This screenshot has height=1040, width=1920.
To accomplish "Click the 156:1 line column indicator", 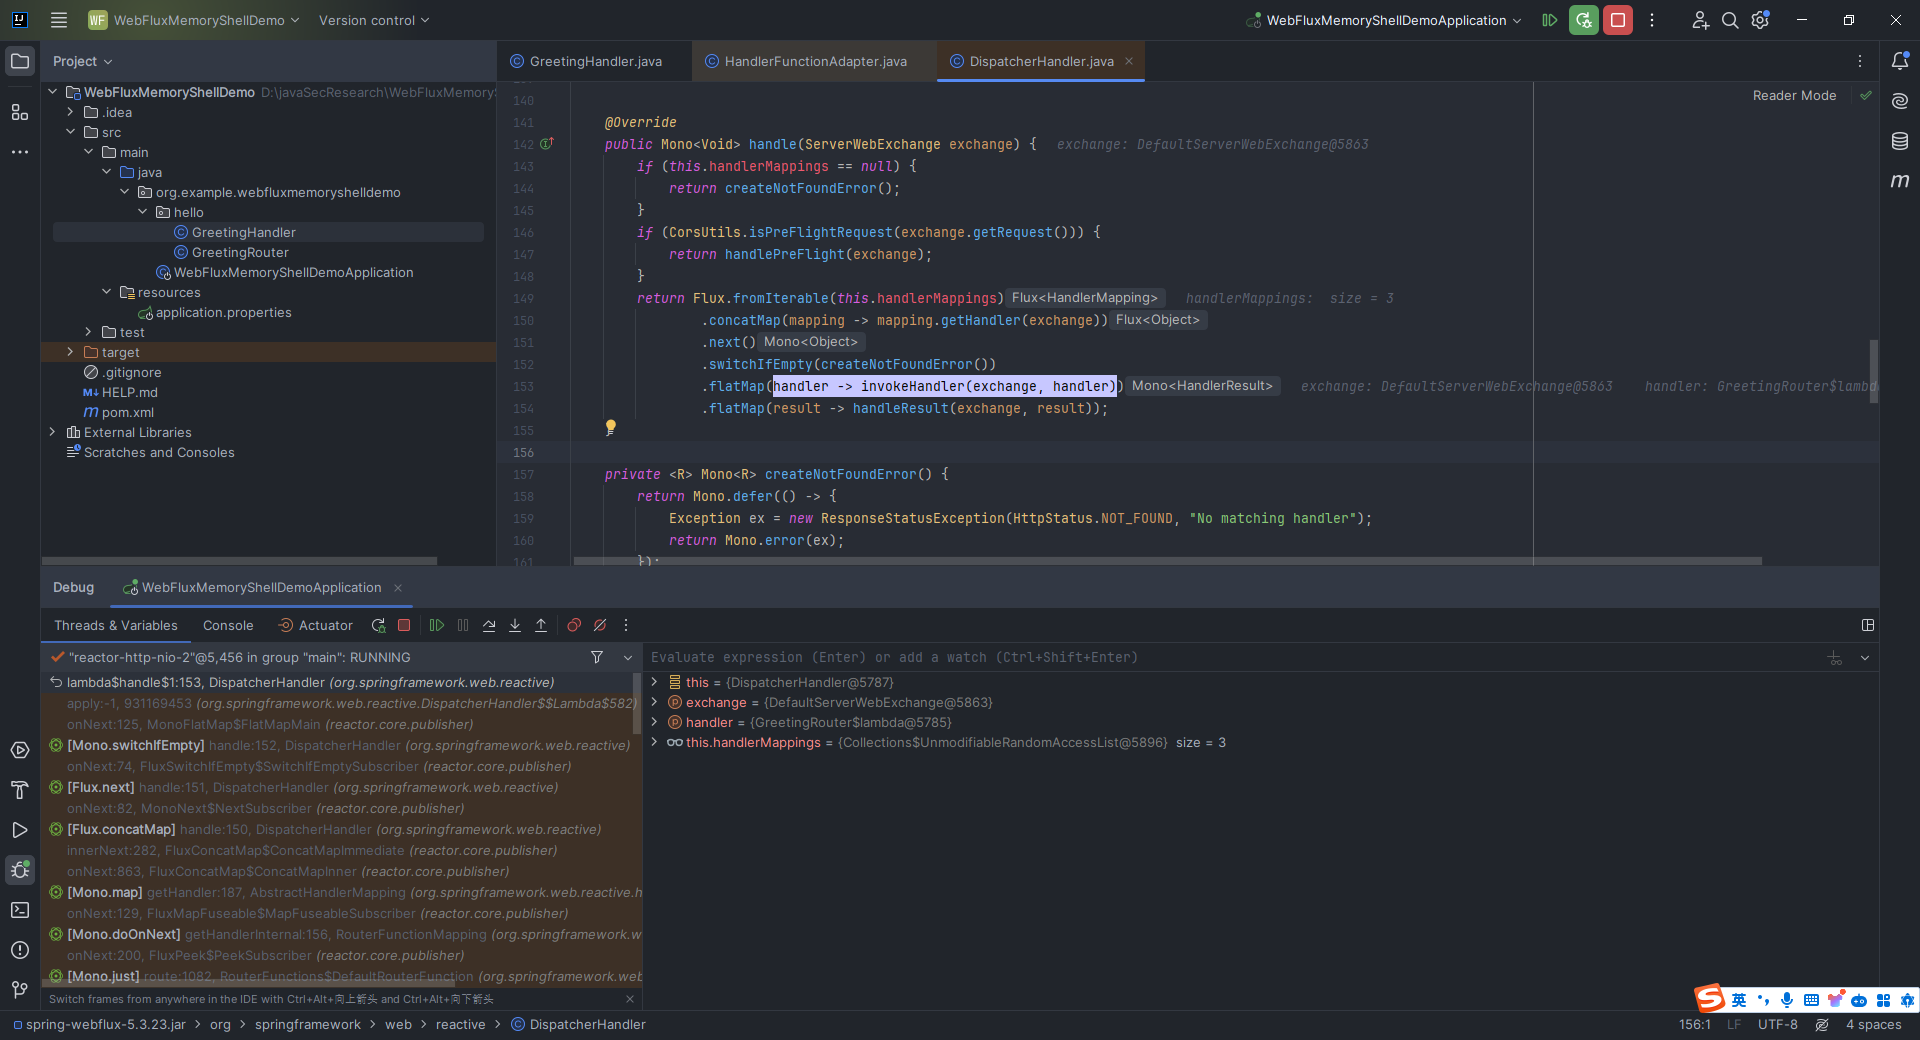I will click(1694, 1024).
